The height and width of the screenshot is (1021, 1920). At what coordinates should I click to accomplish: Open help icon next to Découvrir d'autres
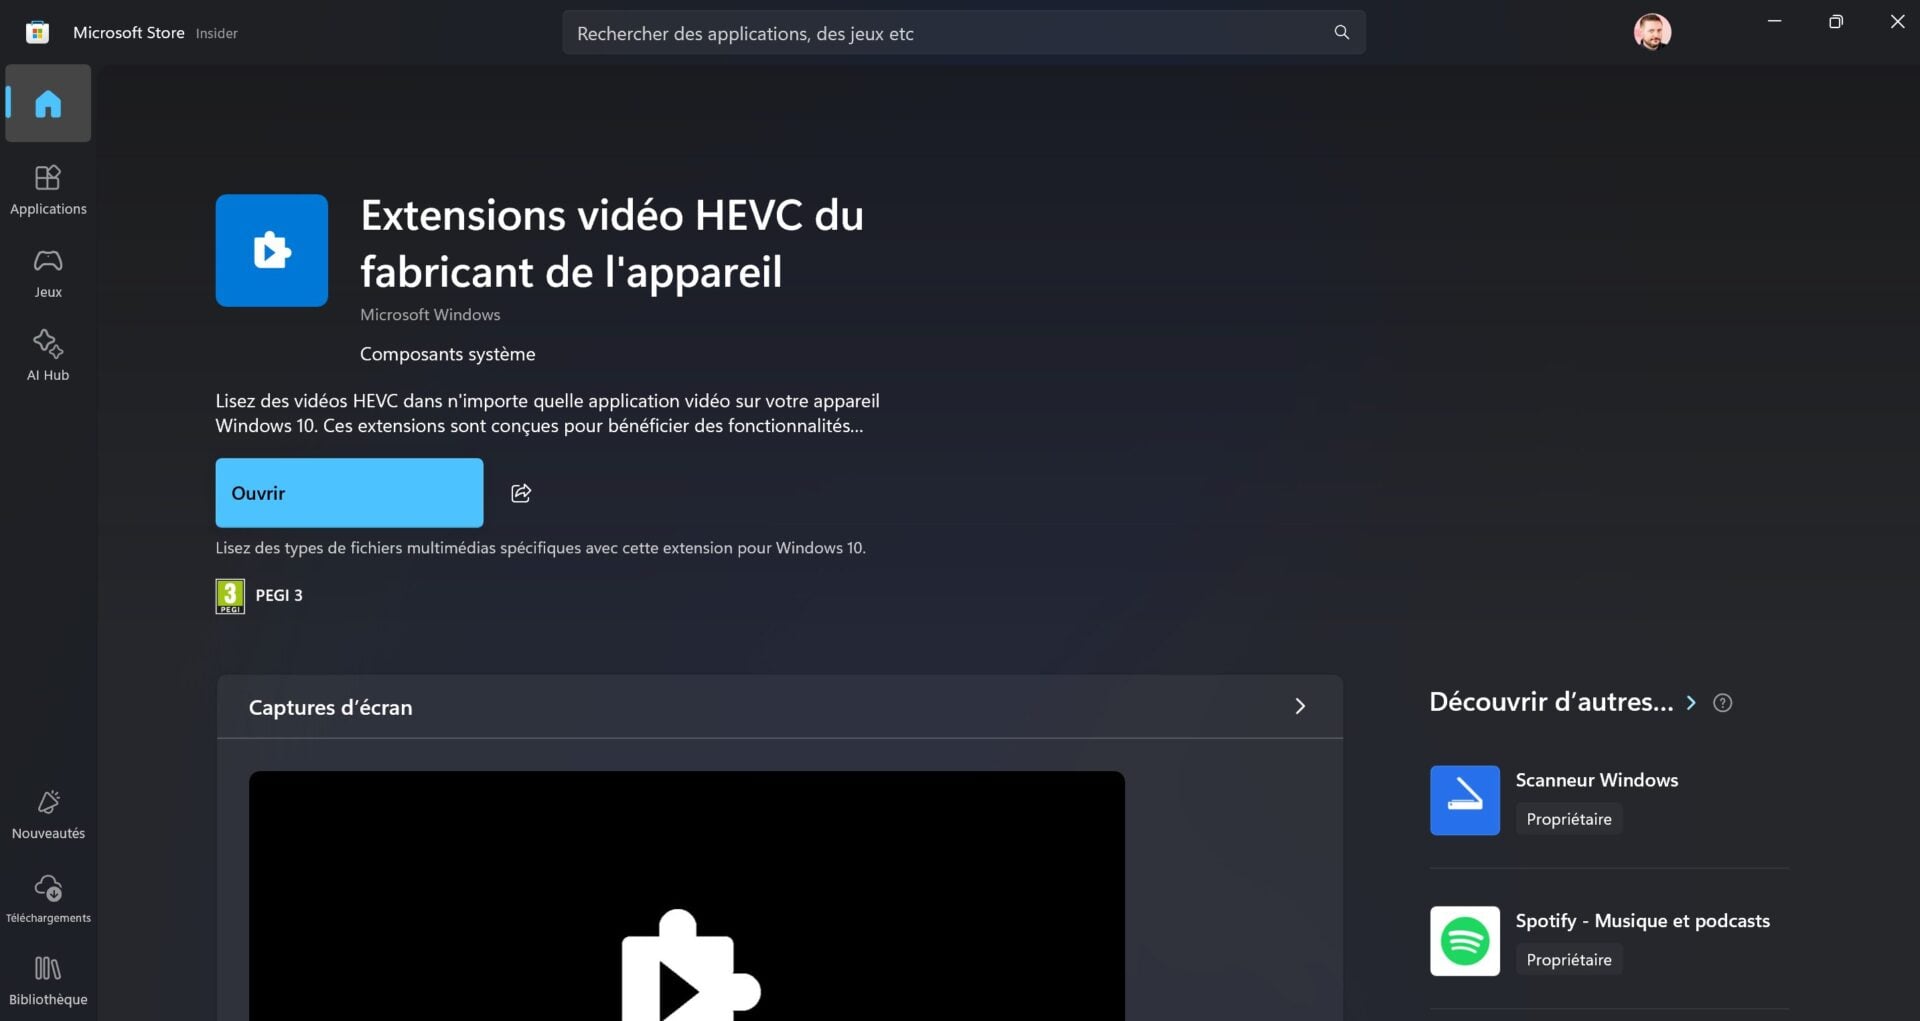pos(1722,703)
